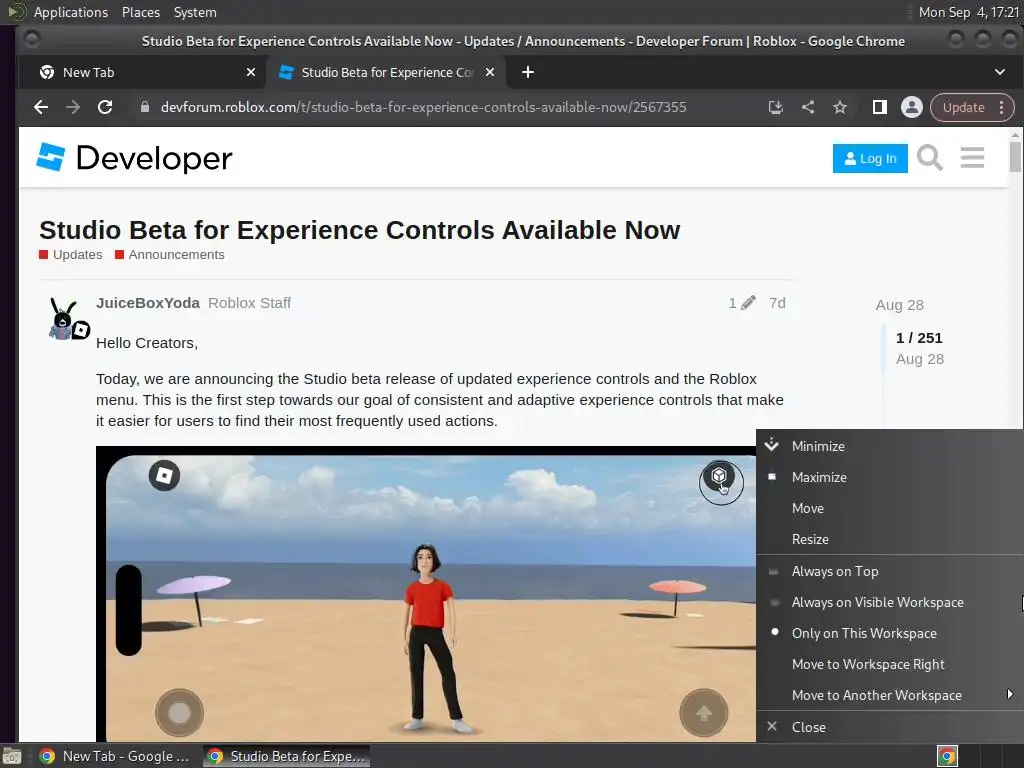The width and height of the screenshot is (1024, 768).
Task: Click Studio Beta window taskbar button
Action: pyautogui.click(x=287, y=756)
